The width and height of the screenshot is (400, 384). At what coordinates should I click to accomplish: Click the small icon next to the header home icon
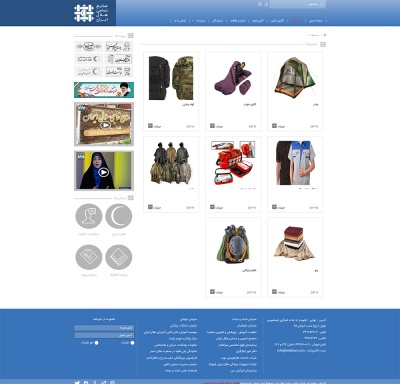pyautogui.click(x=260, y=4)
